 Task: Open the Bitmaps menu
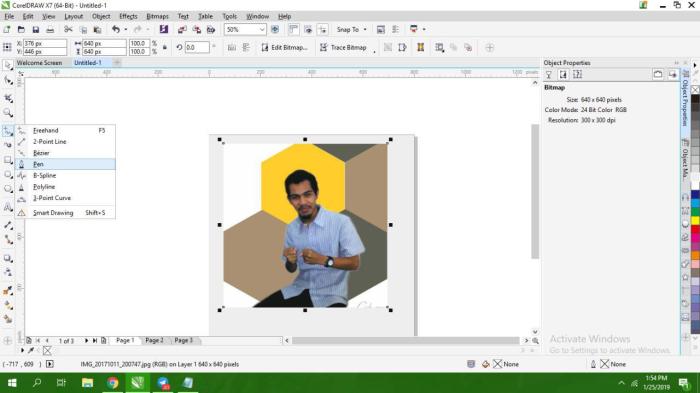(x=158, y=17)
